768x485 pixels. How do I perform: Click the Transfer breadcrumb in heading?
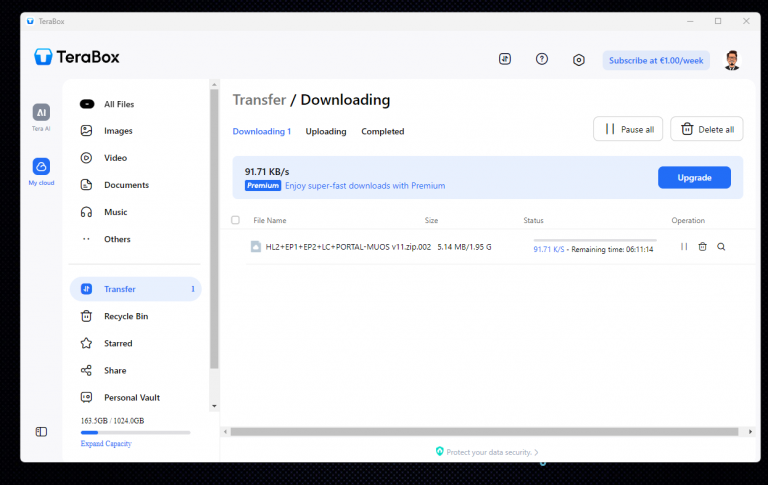(259, 99)
